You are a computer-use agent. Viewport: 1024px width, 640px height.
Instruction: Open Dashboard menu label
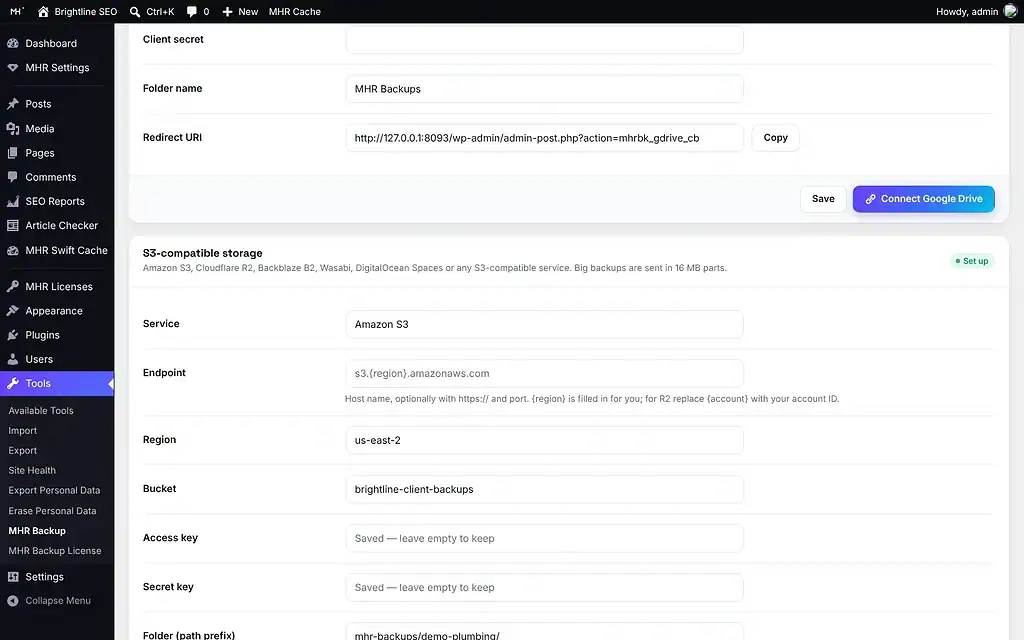tap(51, 43)
